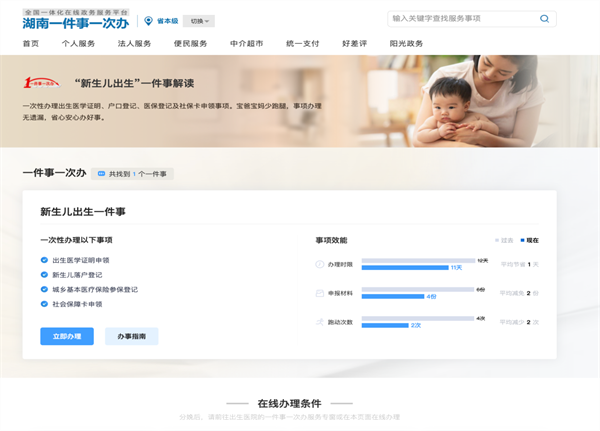Screen dimensions: 600x431
Task: Click the blue icon in the 共找到 tag
Action: coord(101,174)
